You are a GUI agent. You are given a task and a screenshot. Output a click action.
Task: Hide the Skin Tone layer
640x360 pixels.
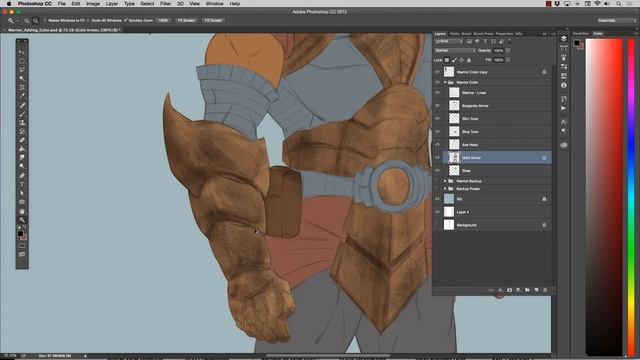437,119
